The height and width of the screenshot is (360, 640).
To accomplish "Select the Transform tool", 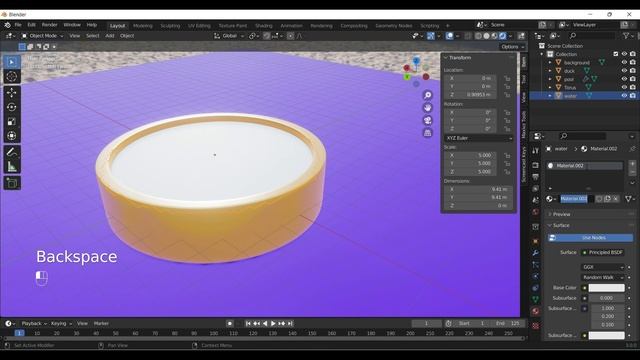I will point(12,136).
